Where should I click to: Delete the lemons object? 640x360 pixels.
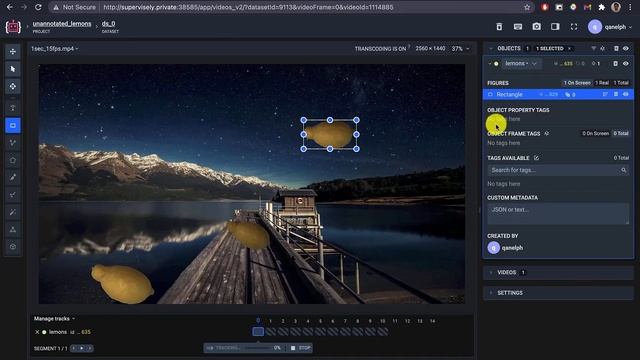(616, 64)
